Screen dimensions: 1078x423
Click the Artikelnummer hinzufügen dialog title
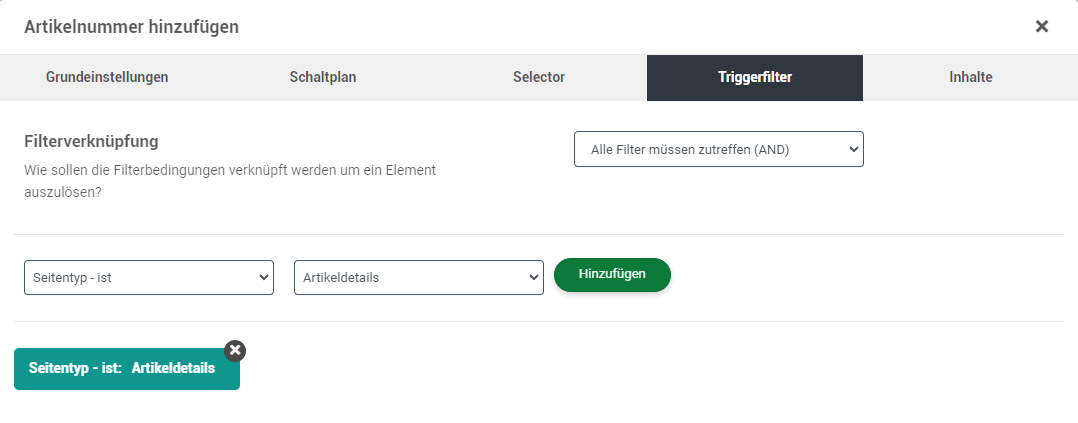click(x=131, y=27)
